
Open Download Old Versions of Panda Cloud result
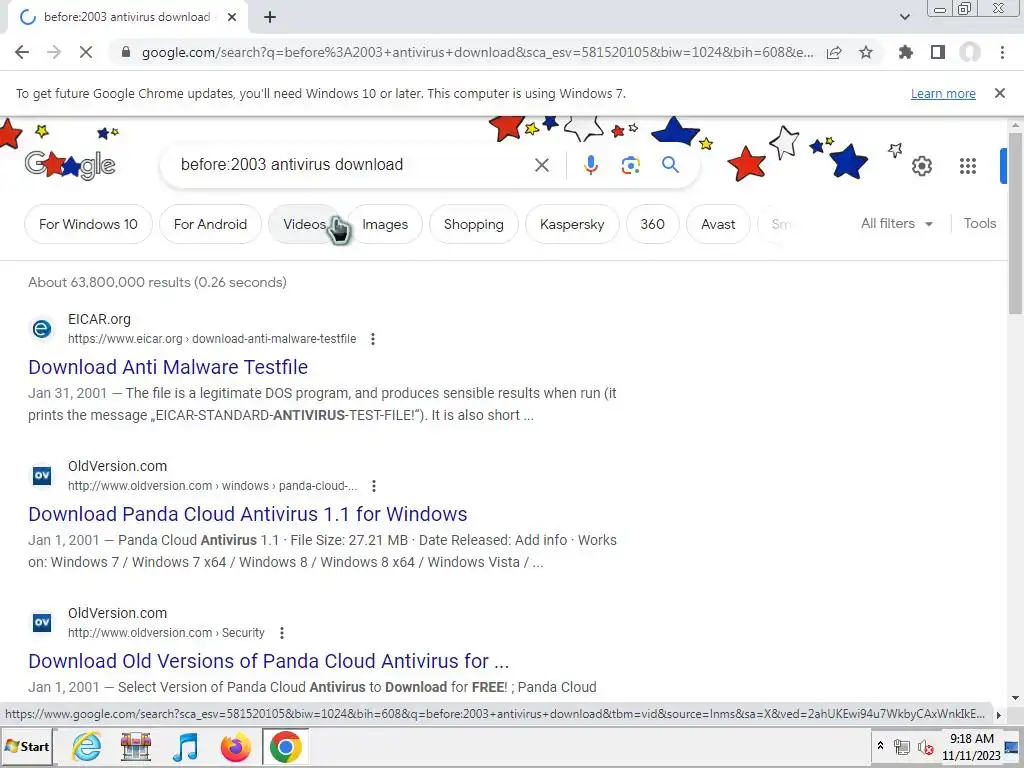pos(268,661)
